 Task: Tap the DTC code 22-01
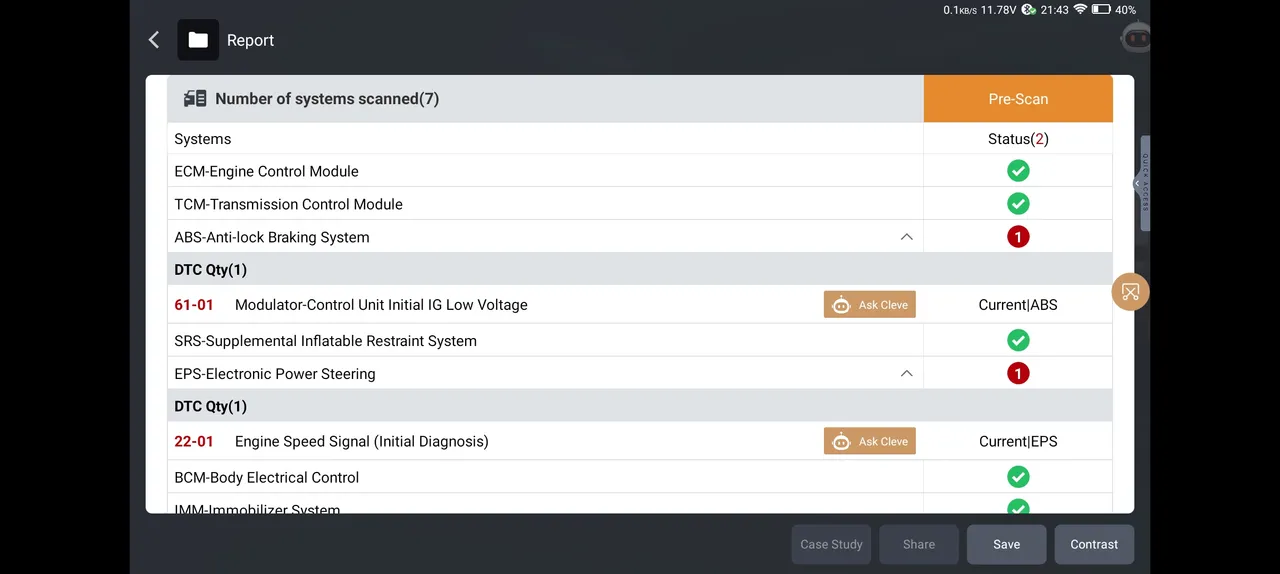(x=194, y=441)
